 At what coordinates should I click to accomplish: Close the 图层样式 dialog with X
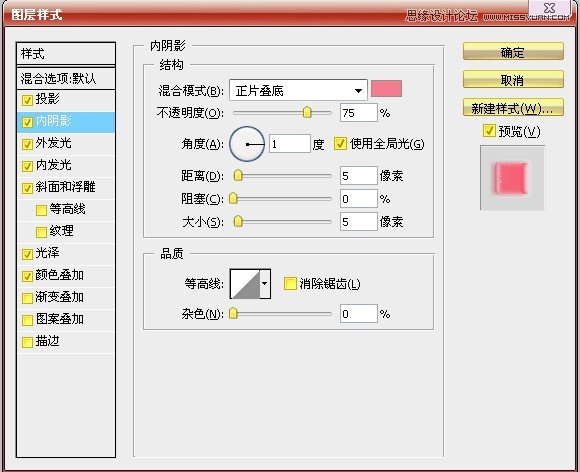coord(550,7)
